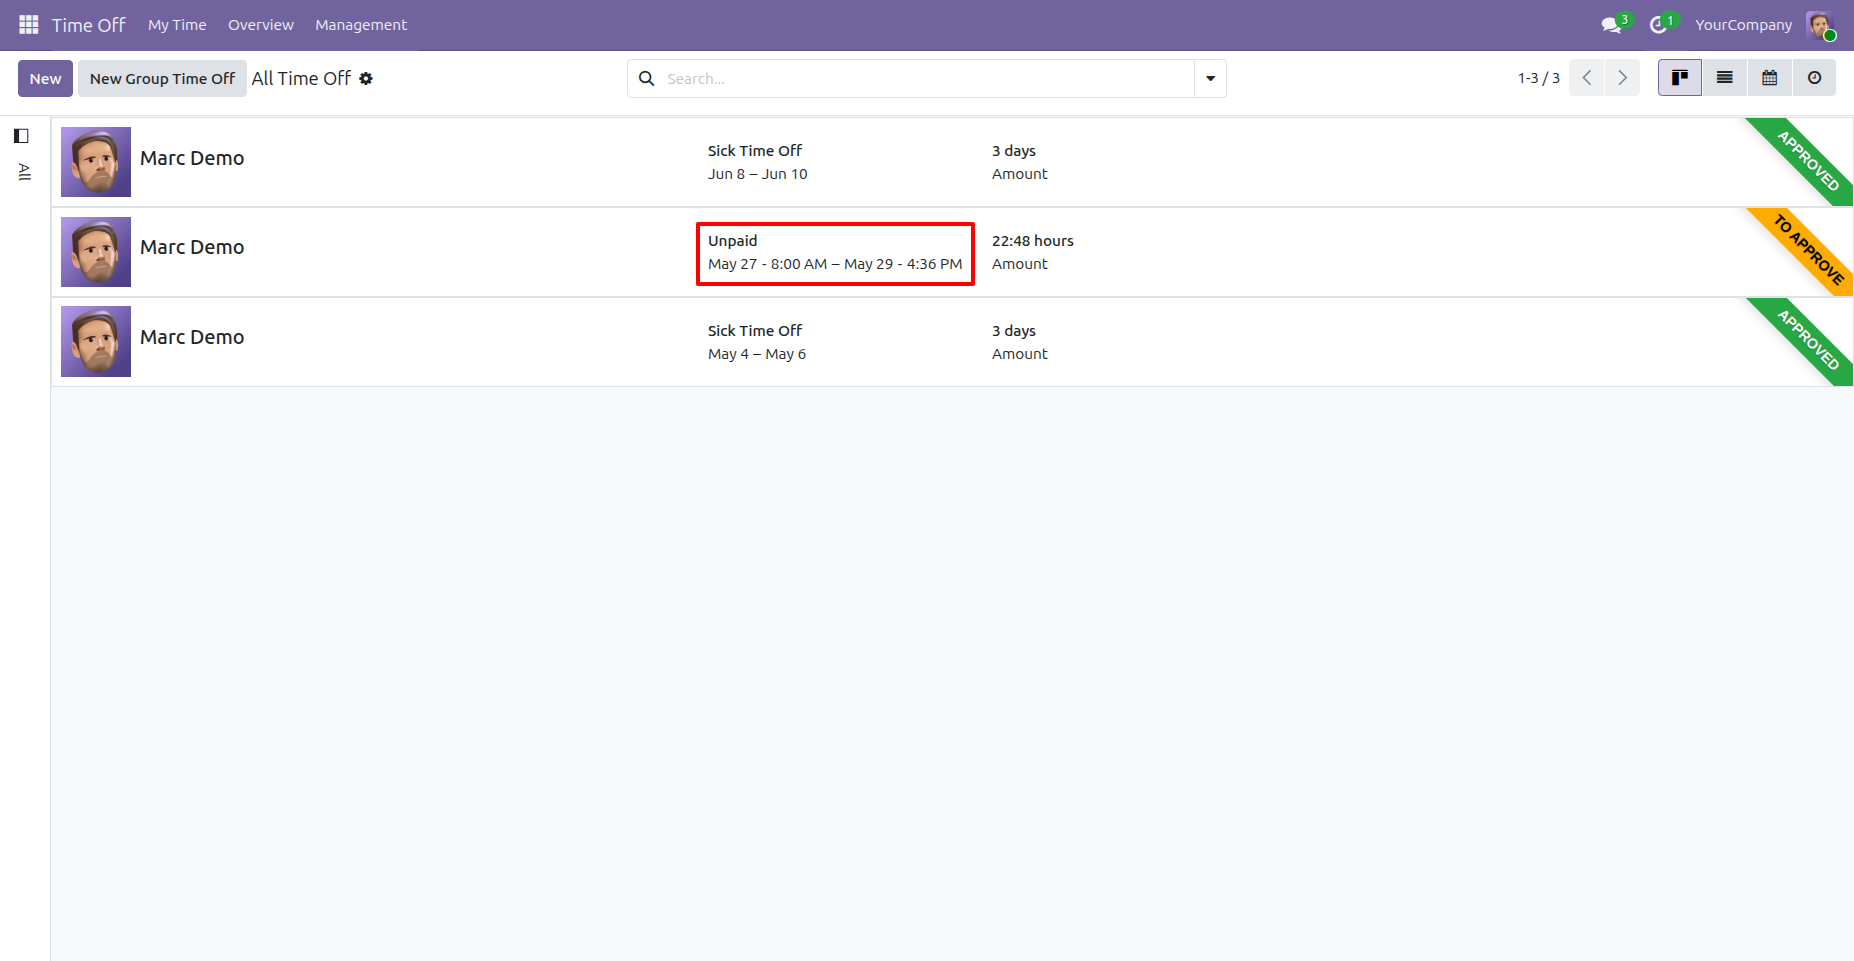1854x961 pixels.
Task: Click the search magnifier icon
Action: (x=647, y=78)
